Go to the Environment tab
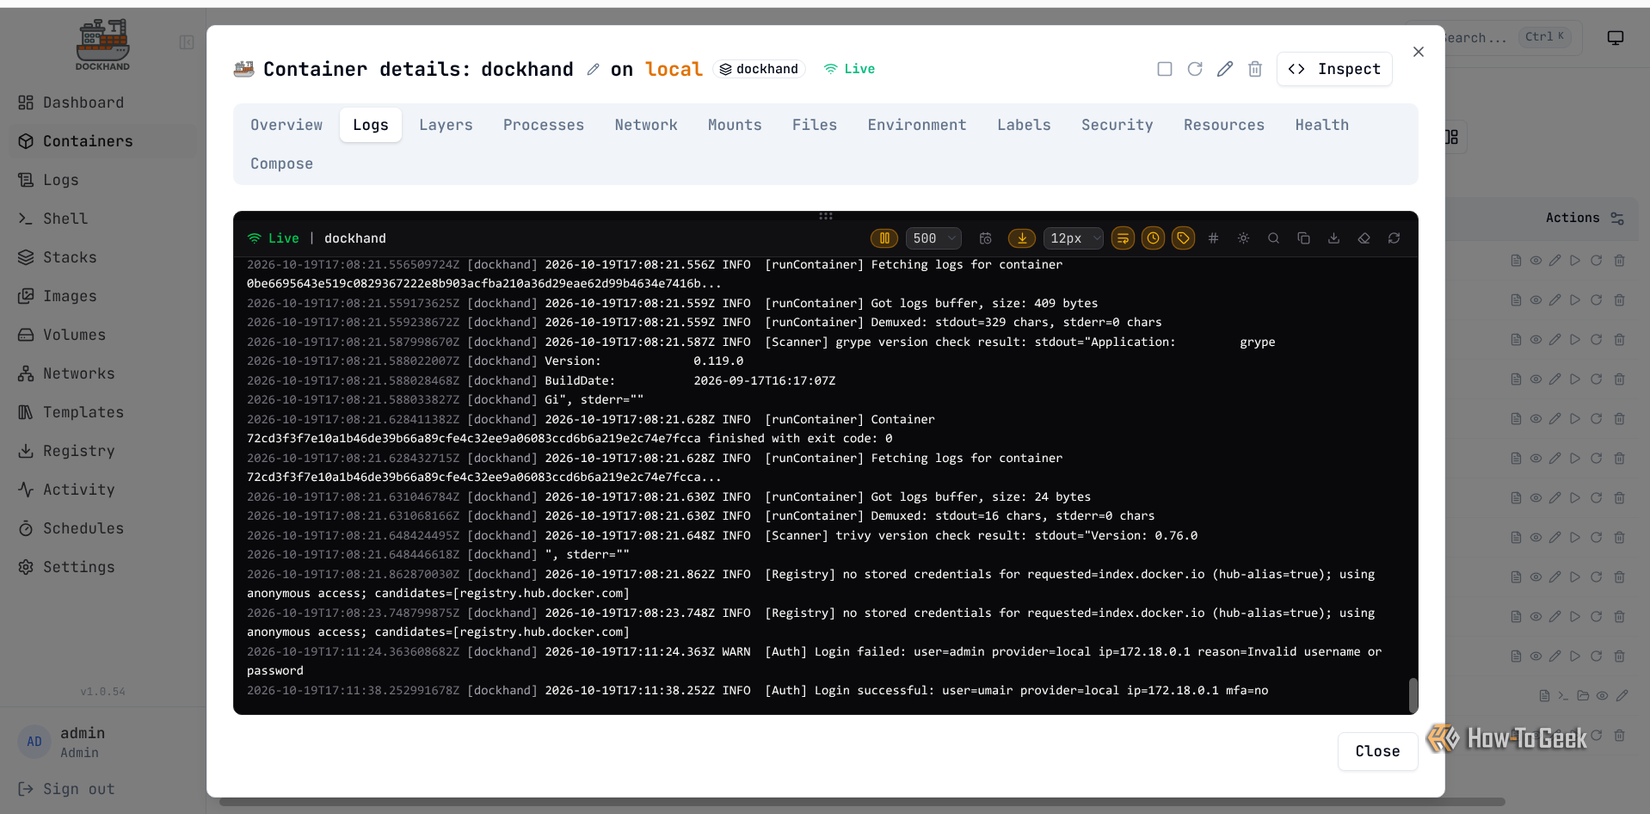Image resolution: width=1650 pixels, height=814 pixels. click(x=917, y=125)
